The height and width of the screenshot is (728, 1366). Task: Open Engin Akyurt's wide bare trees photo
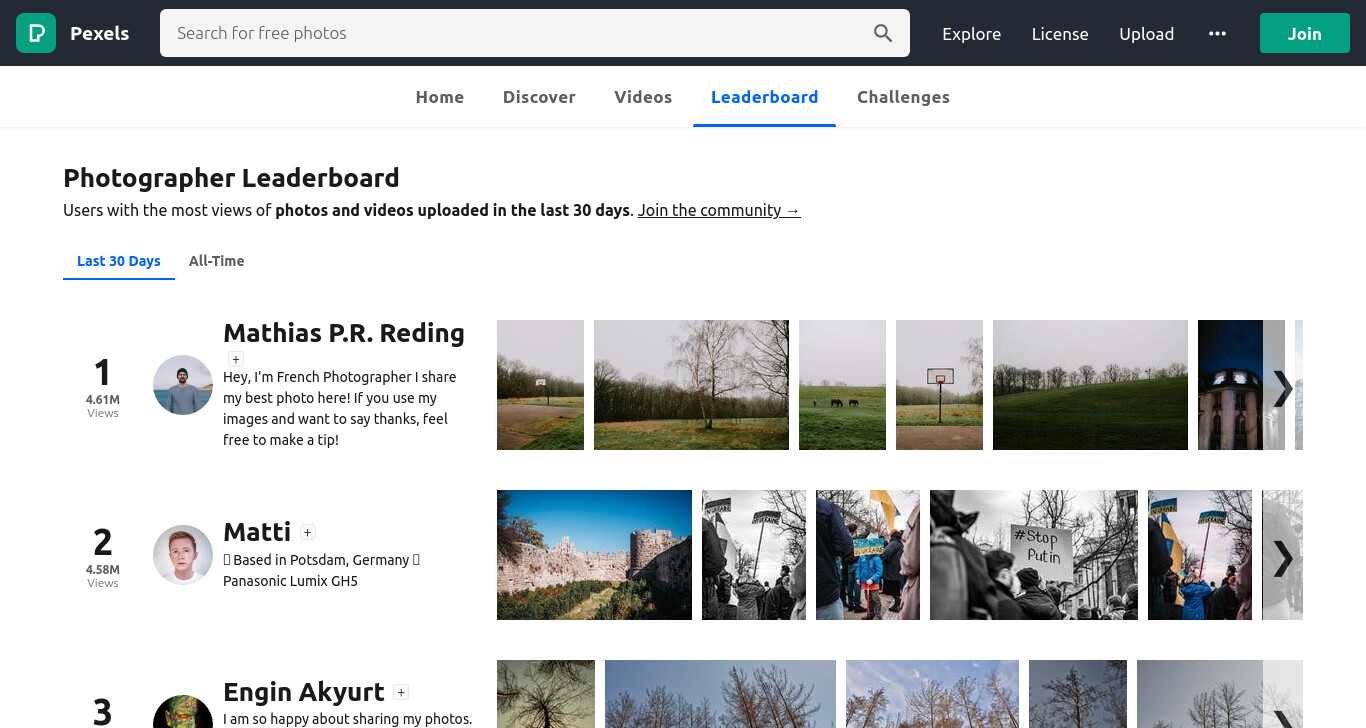(x=720, y=694)
